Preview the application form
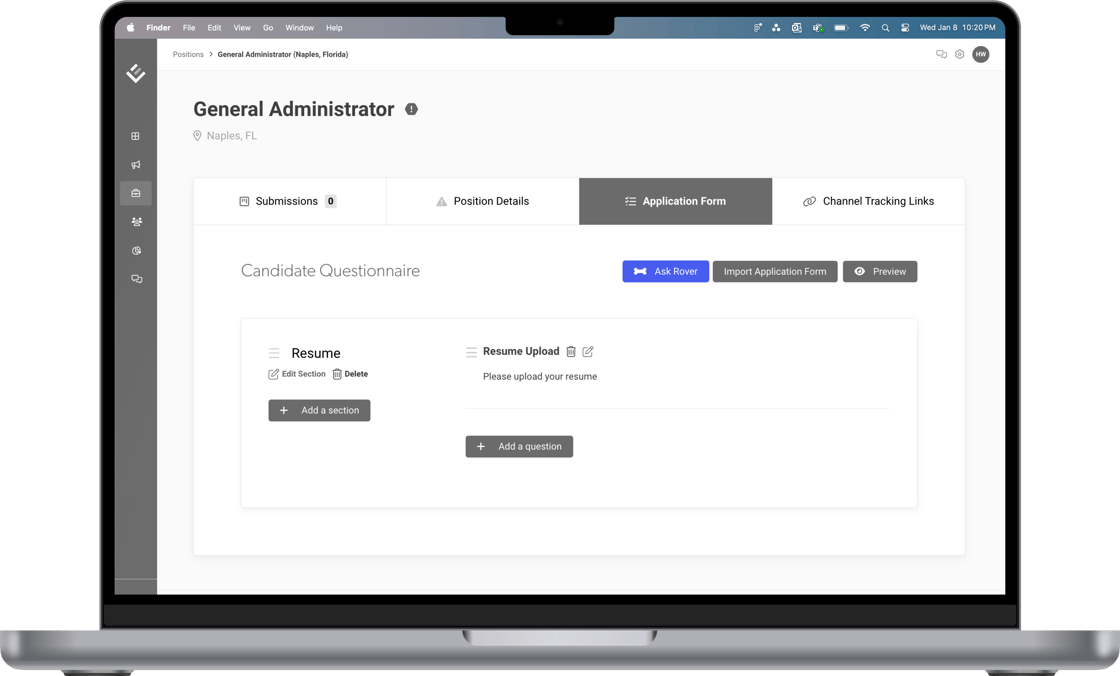The image size is (1120, 676). (x=880, y=271)
